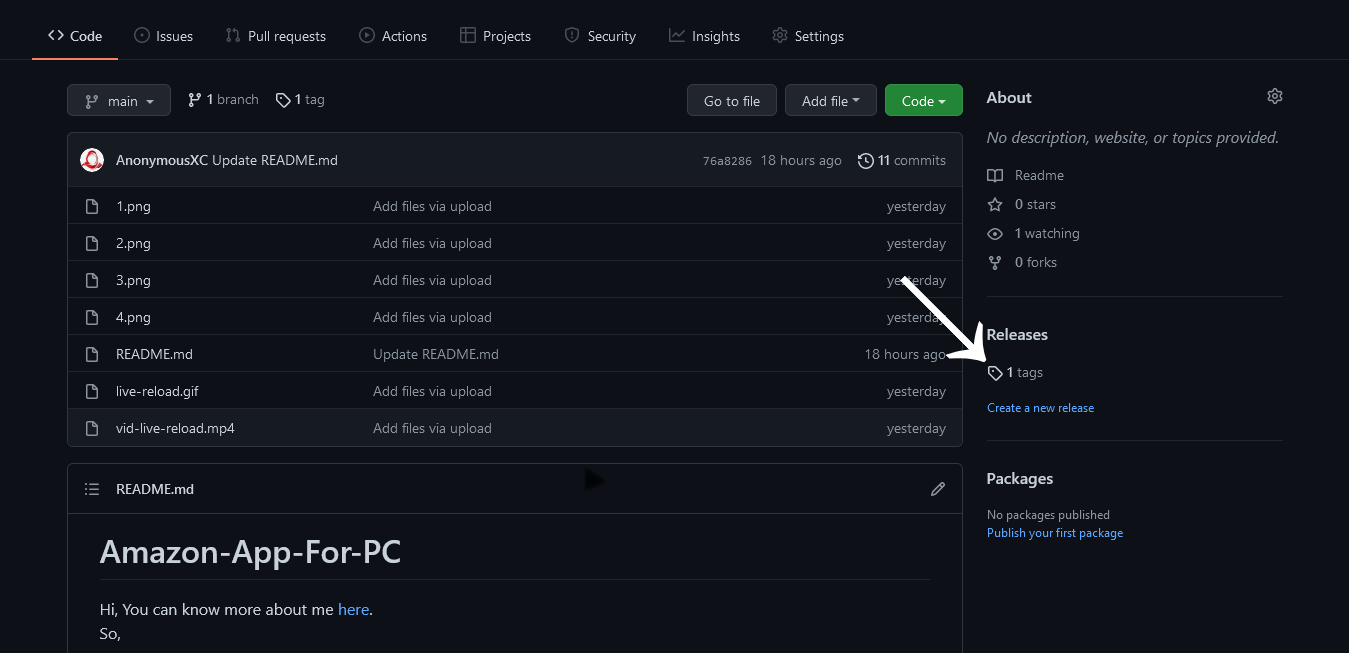1349x653 pixels.
Task: Click the About settings gear icon
Action: pos(1274,97)
